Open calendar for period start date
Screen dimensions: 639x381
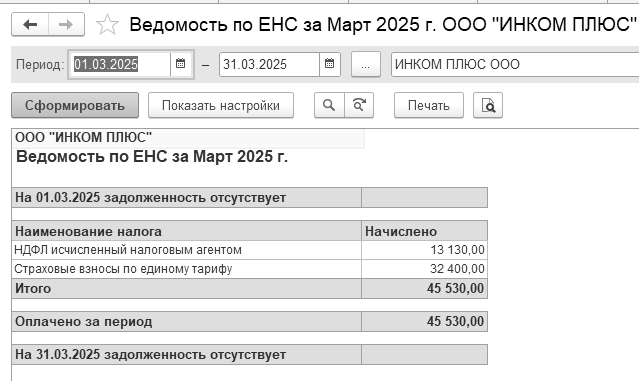(x=180, y=64)
